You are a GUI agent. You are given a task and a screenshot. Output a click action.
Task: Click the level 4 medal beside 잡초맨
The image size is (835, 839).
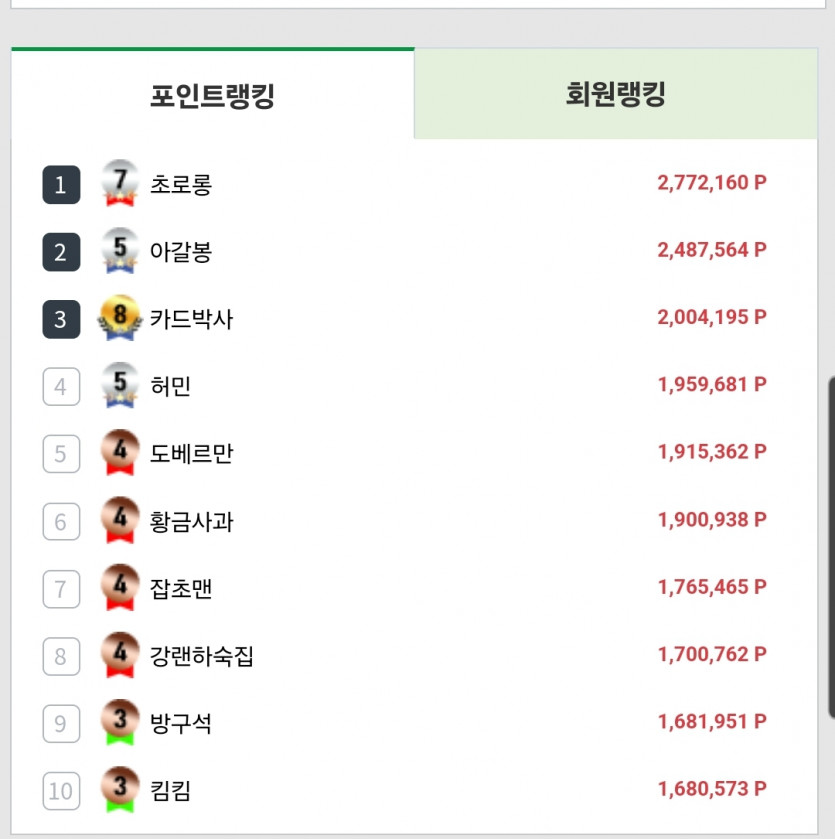(120, 588)
